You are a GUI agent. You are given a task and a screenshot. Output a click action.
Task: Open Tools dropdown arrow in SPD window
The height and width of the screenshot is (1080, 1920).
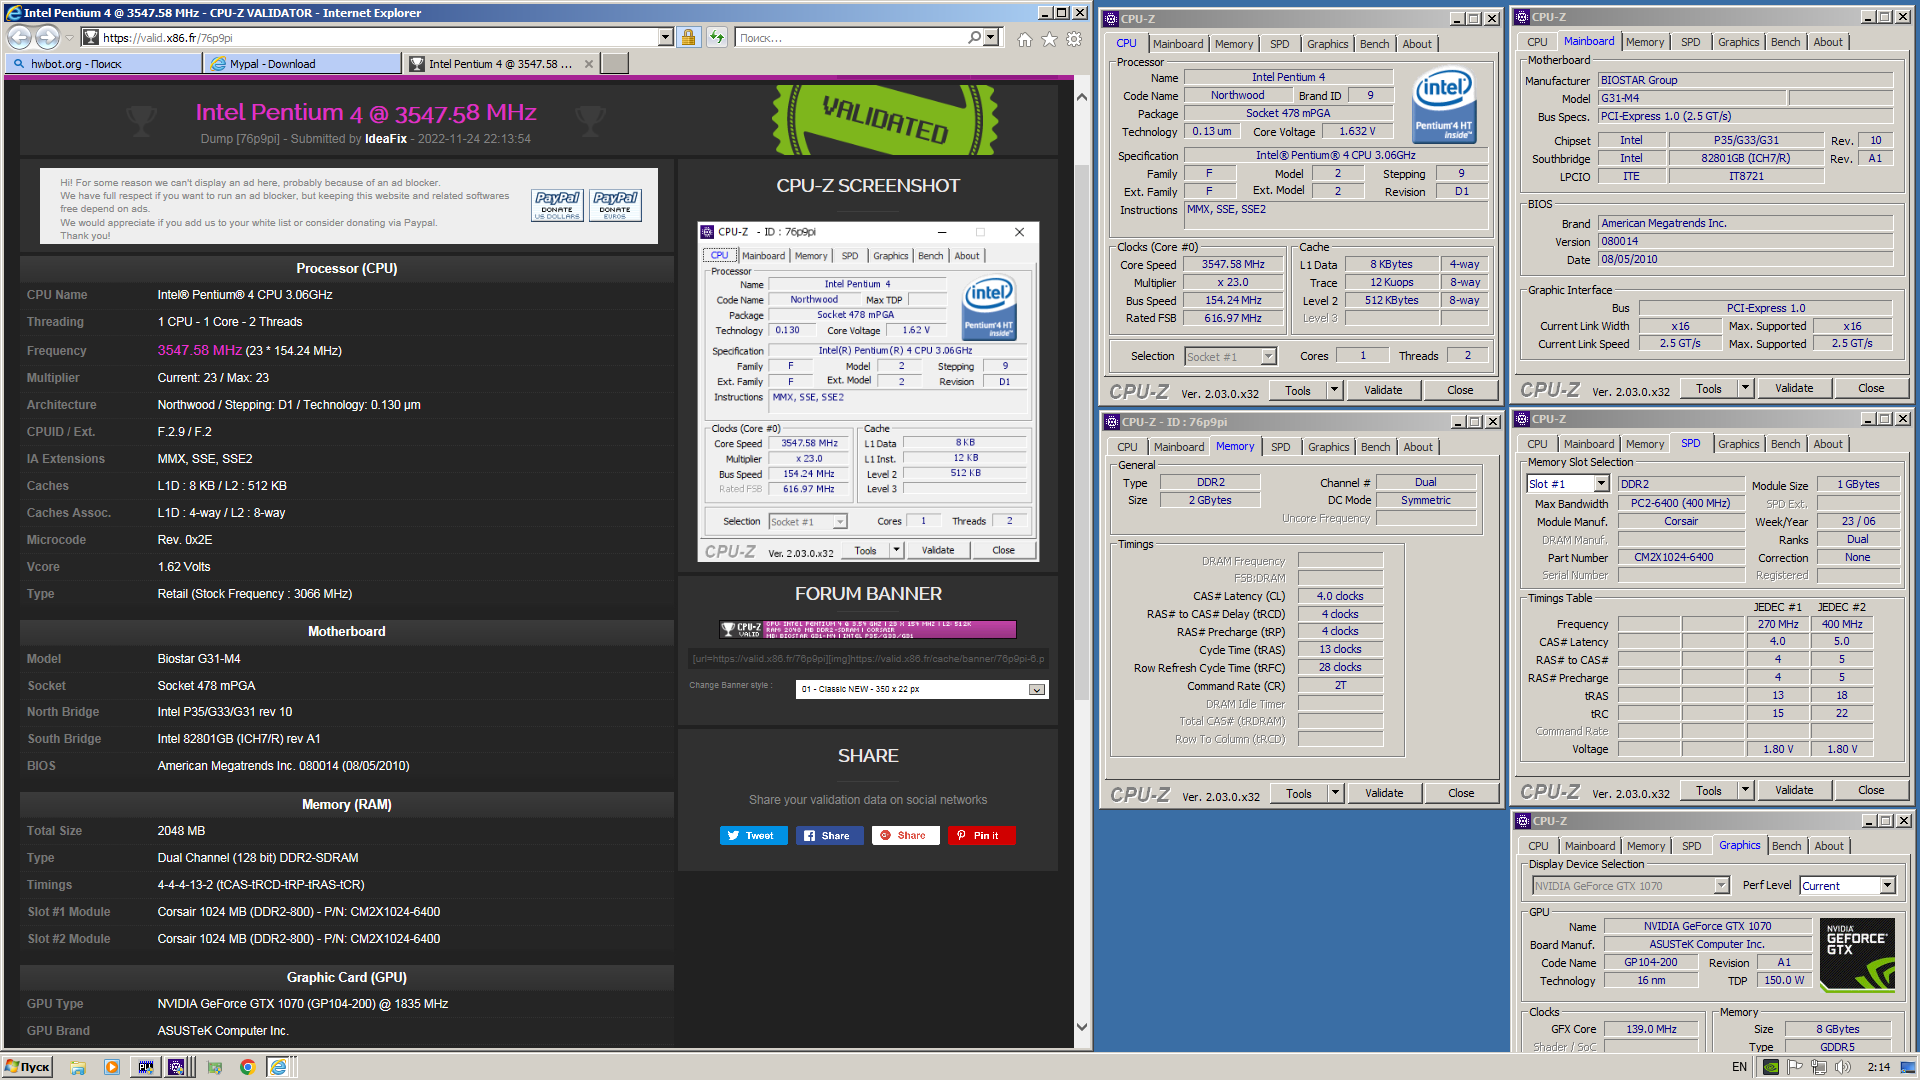(1745, 790)
